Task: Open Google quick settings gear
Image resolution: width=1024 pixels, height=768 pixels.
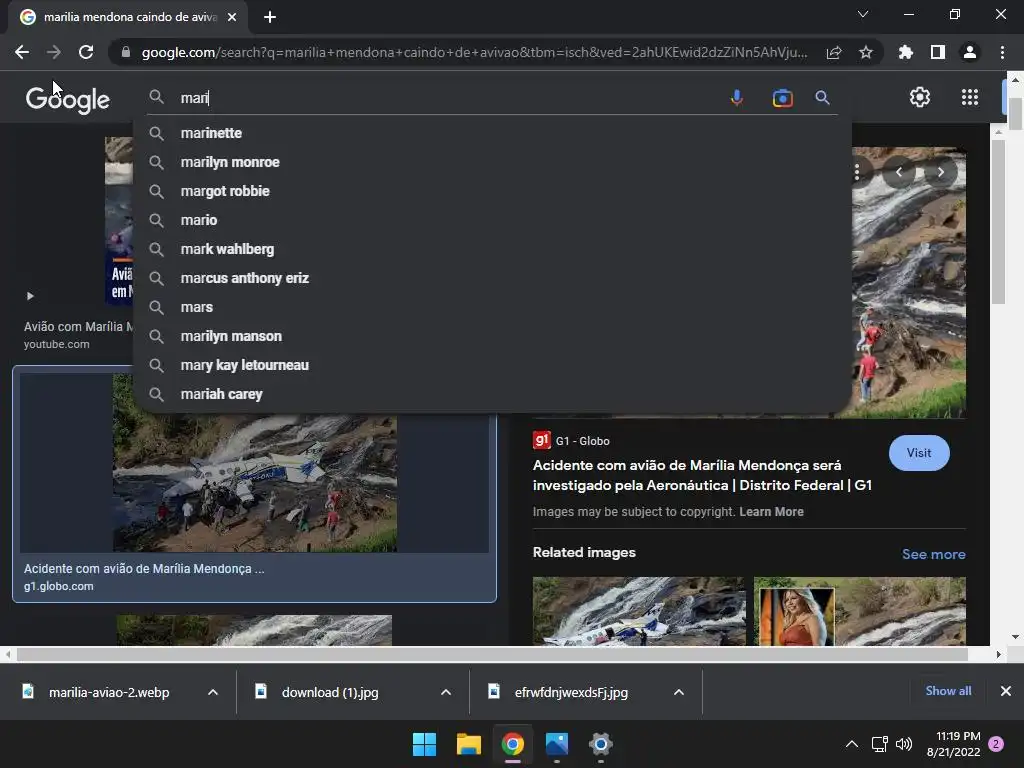Action: 920,97
